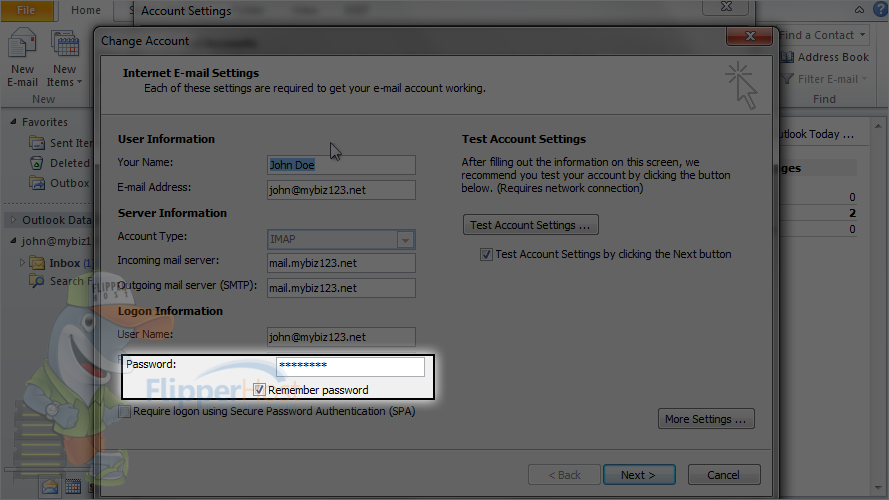This screenshot has height=500, width=889.
Task: Open the Address Book icon
Action: tap(787, 57)
